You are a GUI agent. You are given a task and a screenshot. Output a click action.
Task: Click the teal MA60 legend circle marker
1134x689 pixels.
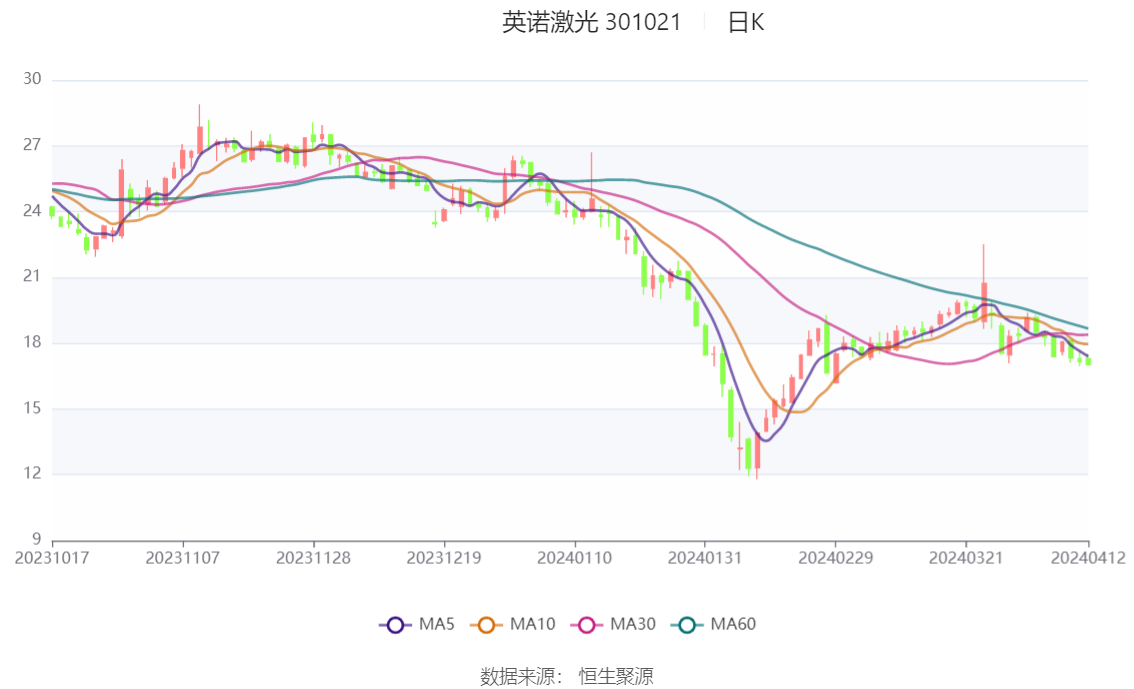pos(689,625)
